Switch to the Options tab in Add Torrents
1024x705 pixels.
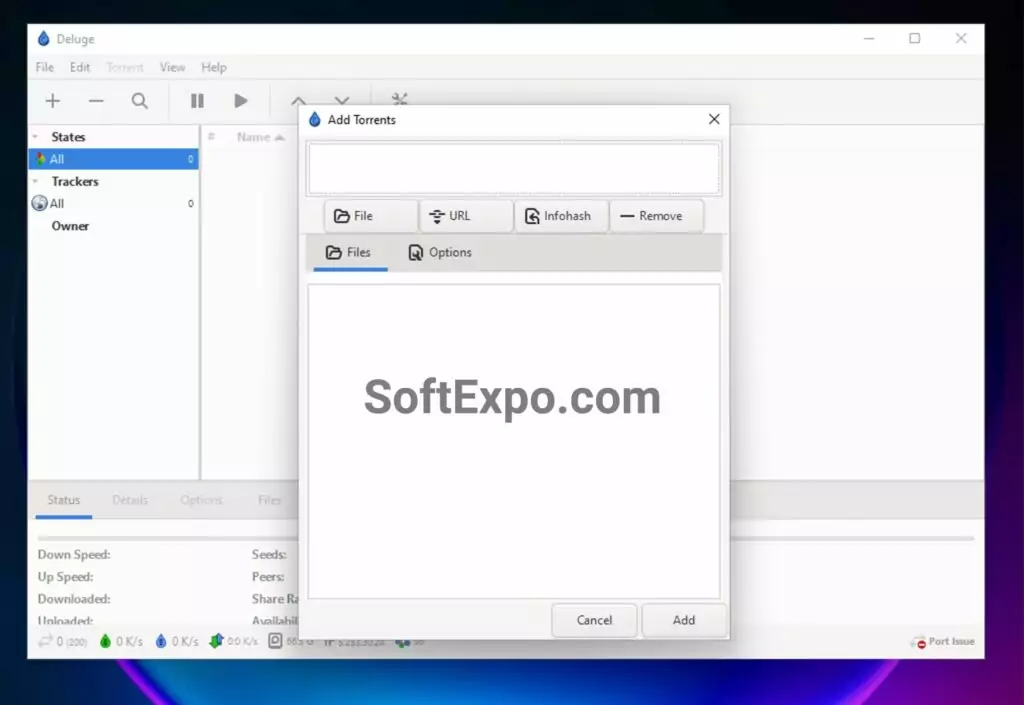438,252
